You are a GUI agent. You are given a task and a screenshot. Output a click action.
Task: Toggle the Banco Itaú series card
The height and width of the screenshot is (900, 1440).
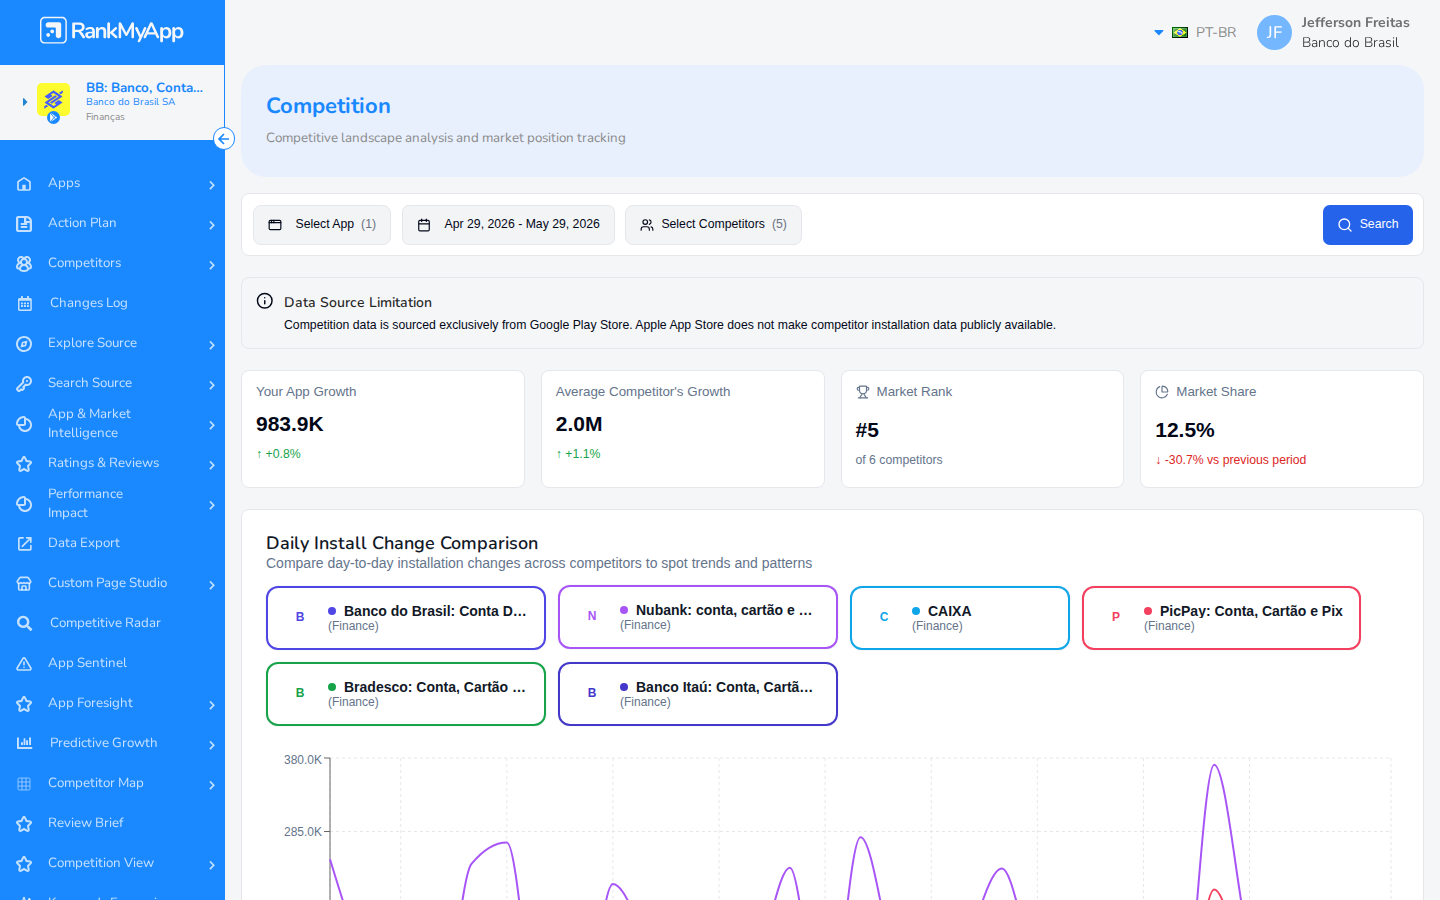point(698,694)
